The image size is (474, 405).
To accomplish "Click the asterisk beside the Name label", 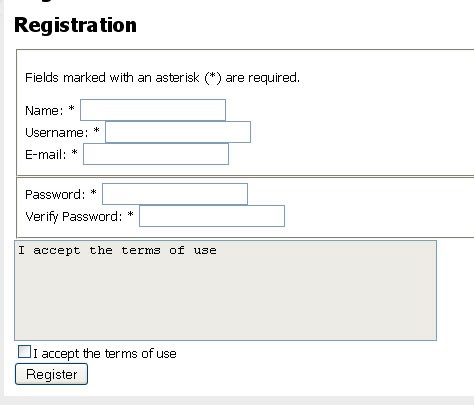I will 71,108.
